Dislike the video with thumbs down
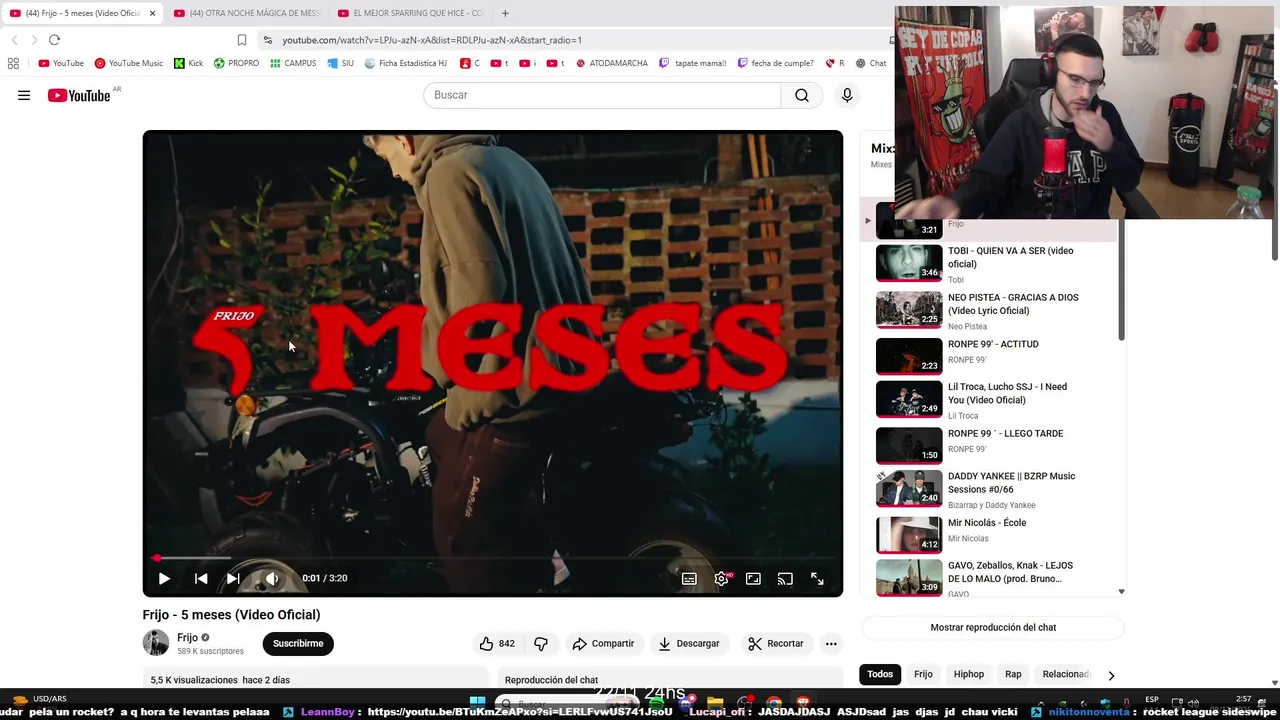 point(541,643)
